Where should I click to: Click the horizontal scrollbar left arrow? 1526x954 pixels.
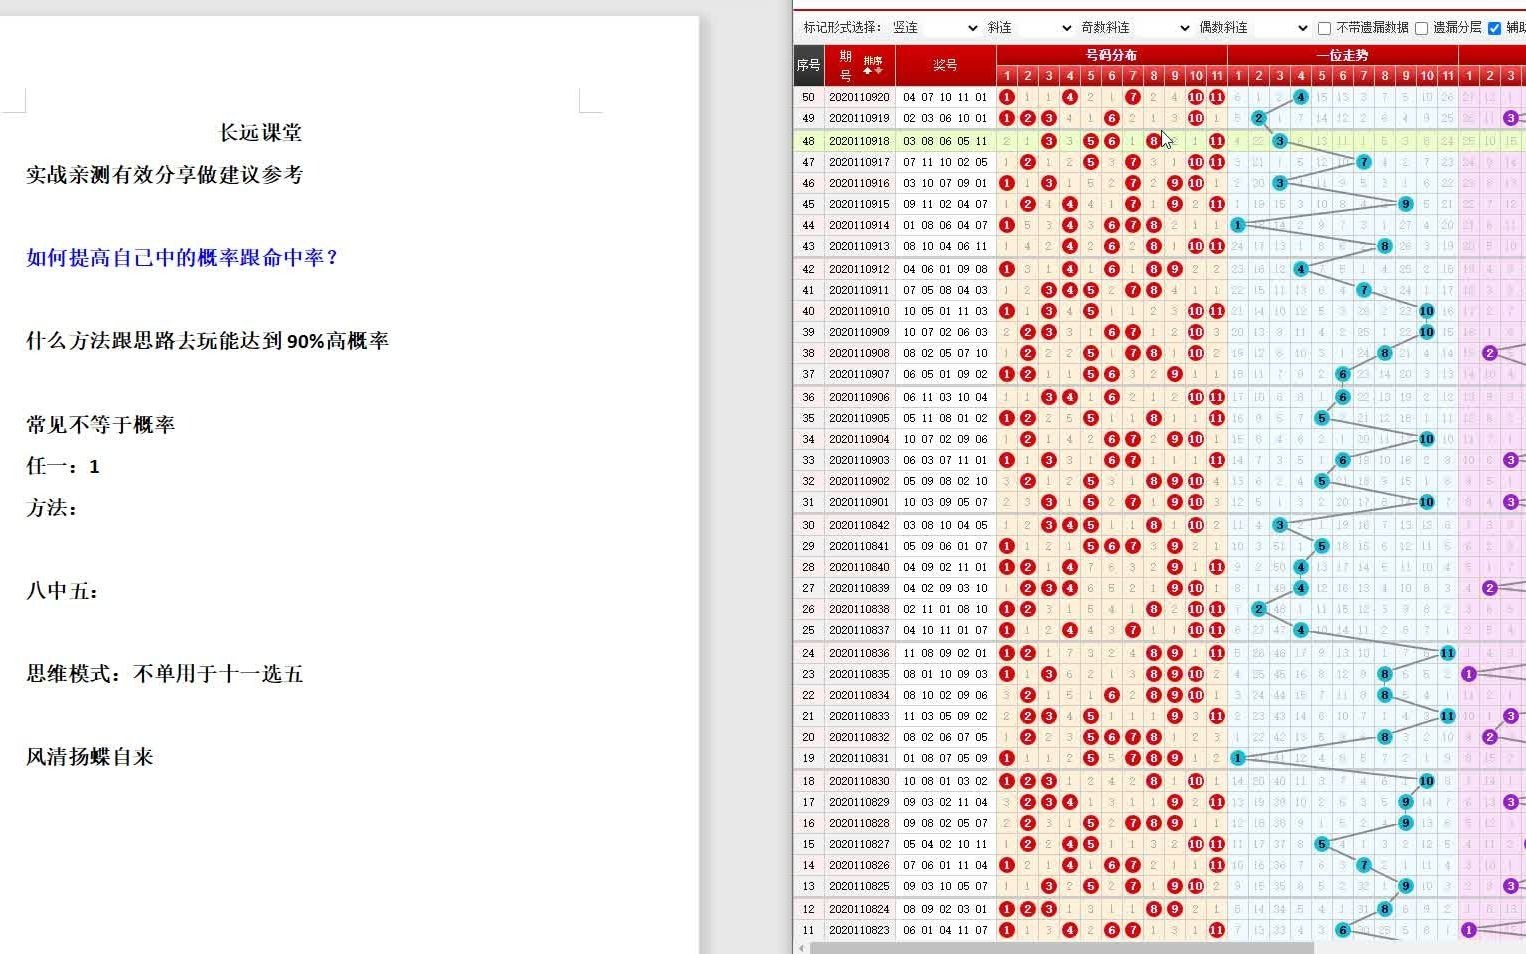point(801,948)
